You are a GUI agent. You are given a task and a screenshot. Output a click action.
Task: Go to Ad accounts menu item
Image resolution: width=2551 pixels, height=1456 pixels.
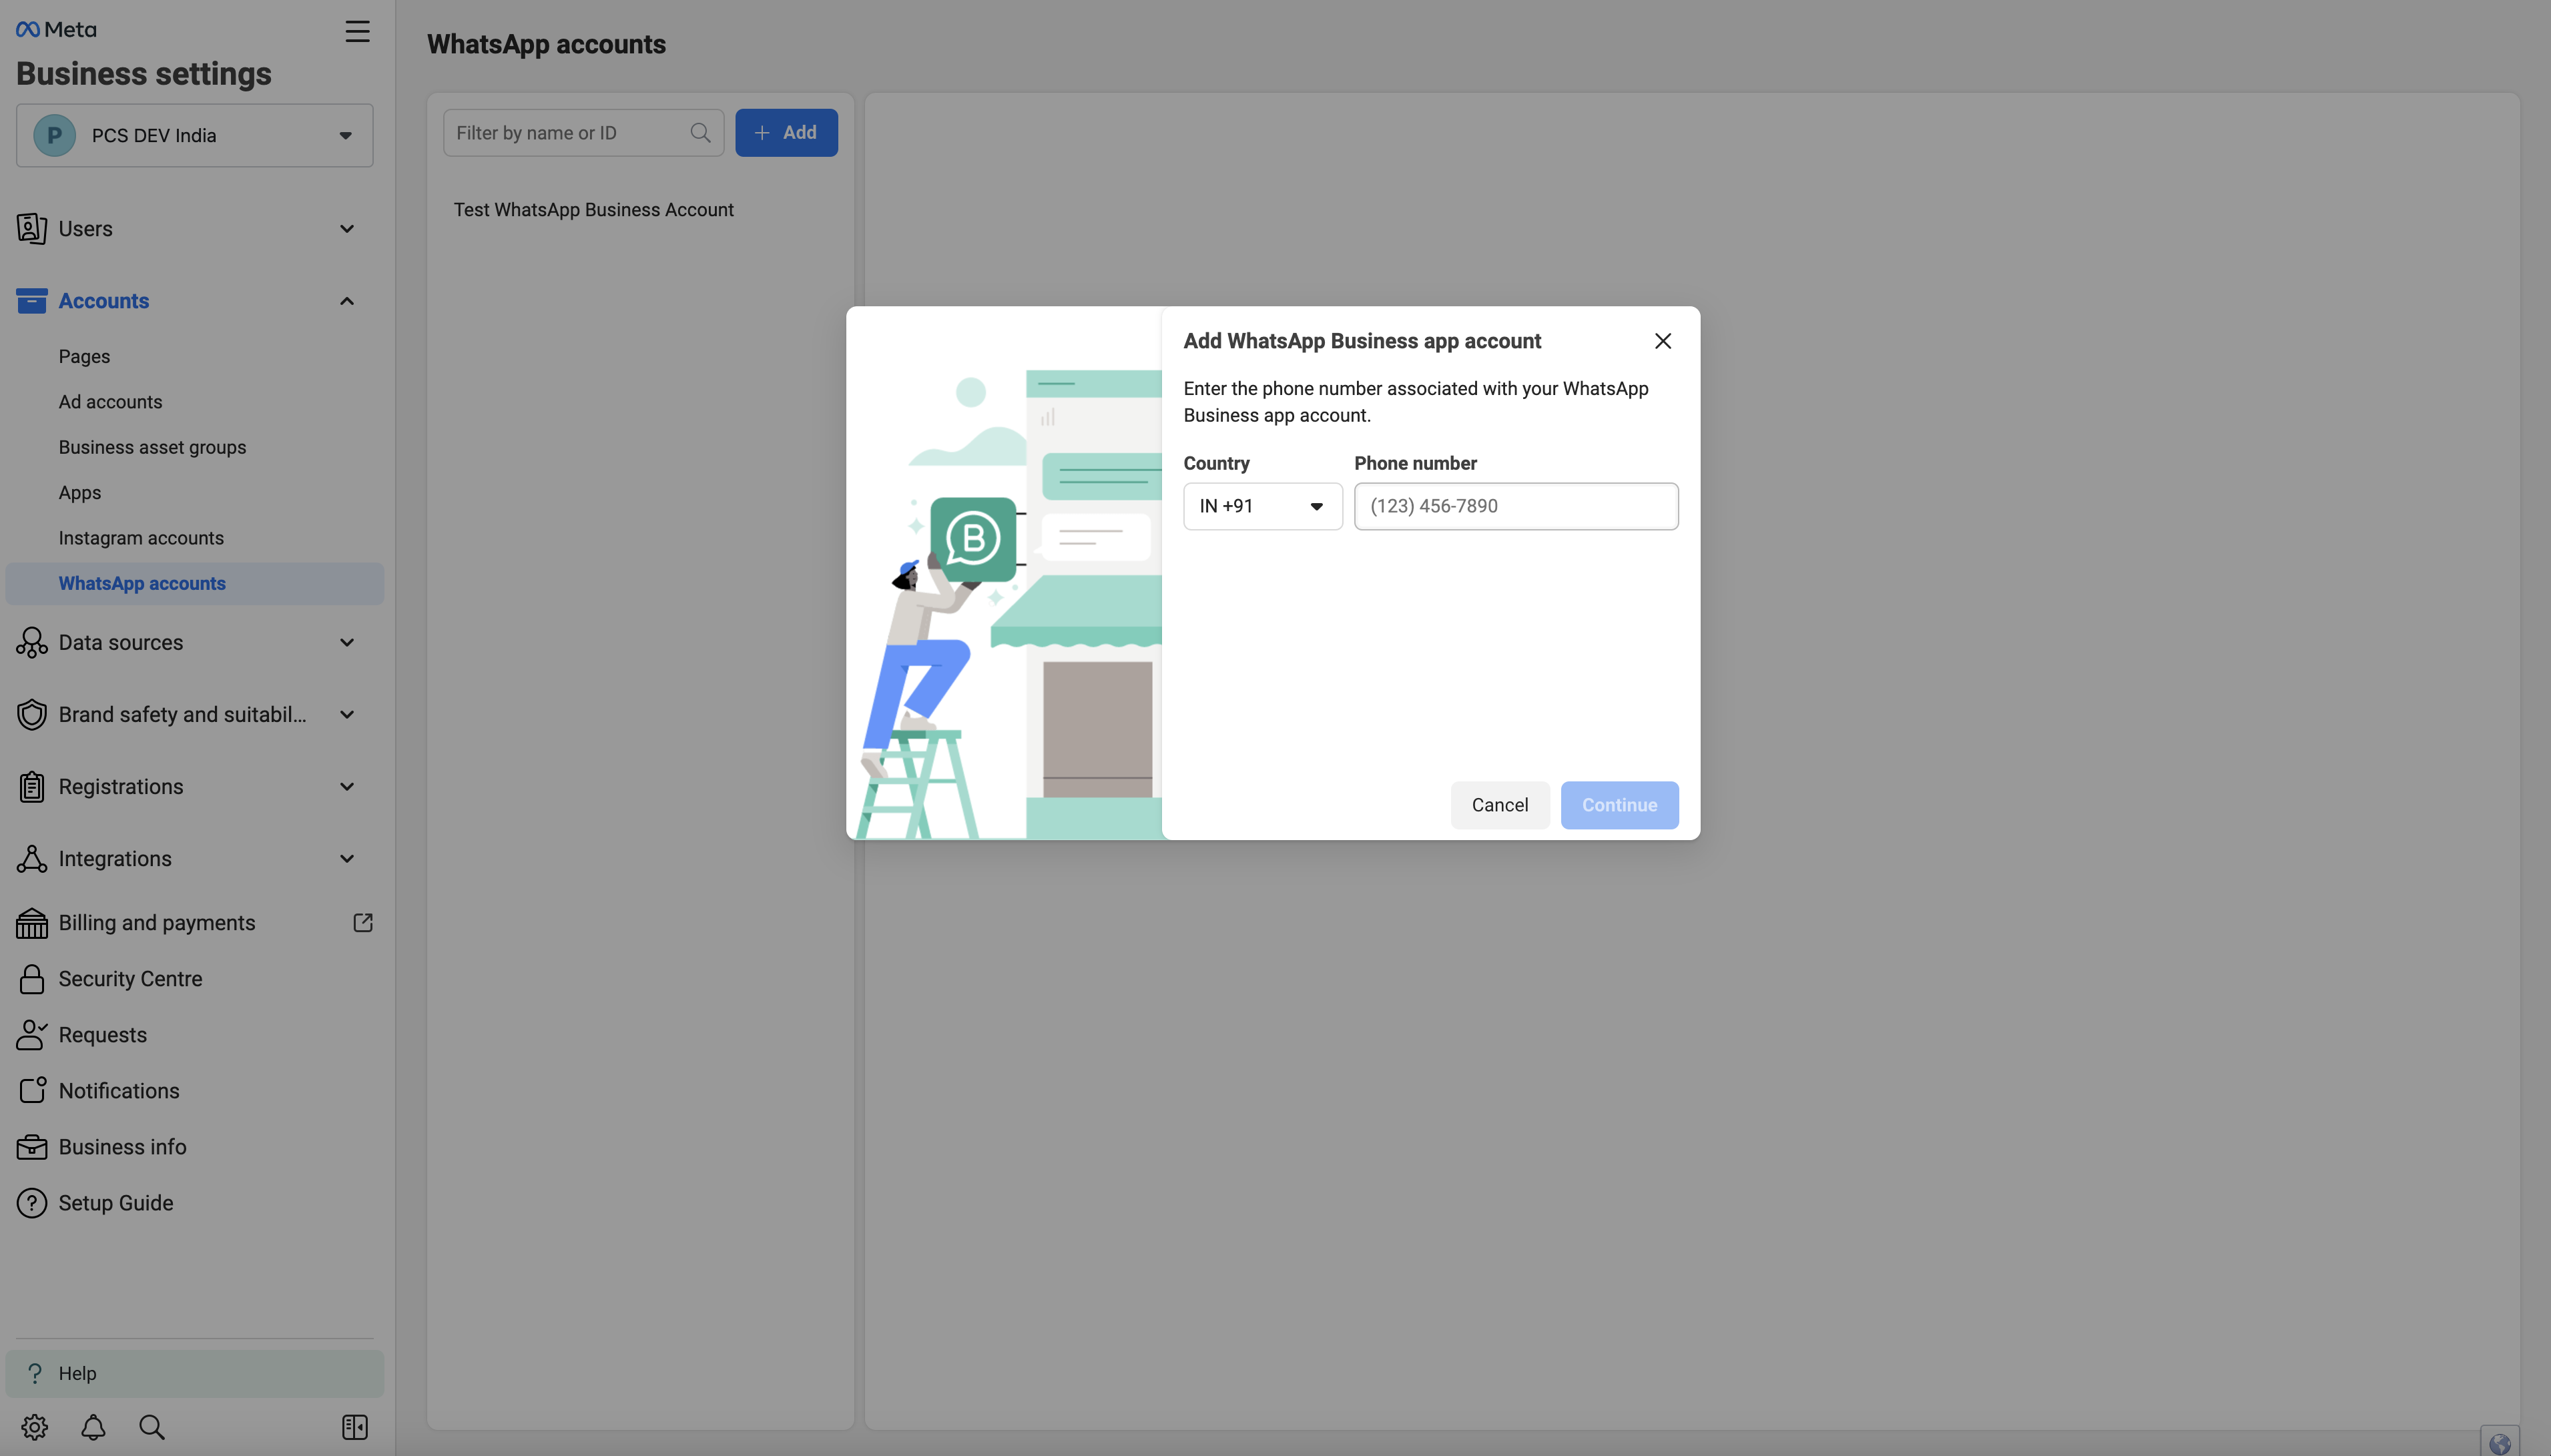(x=110, y=402)
